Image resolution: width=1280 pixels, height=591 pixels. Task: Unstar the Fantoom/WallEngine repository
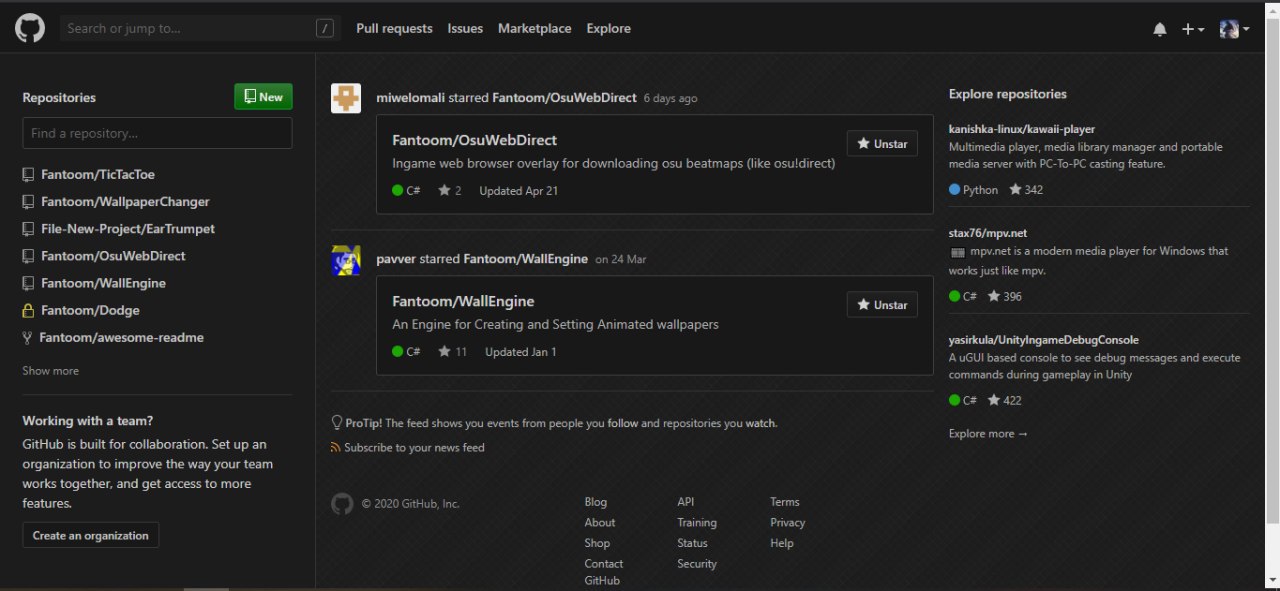point(882,305)
